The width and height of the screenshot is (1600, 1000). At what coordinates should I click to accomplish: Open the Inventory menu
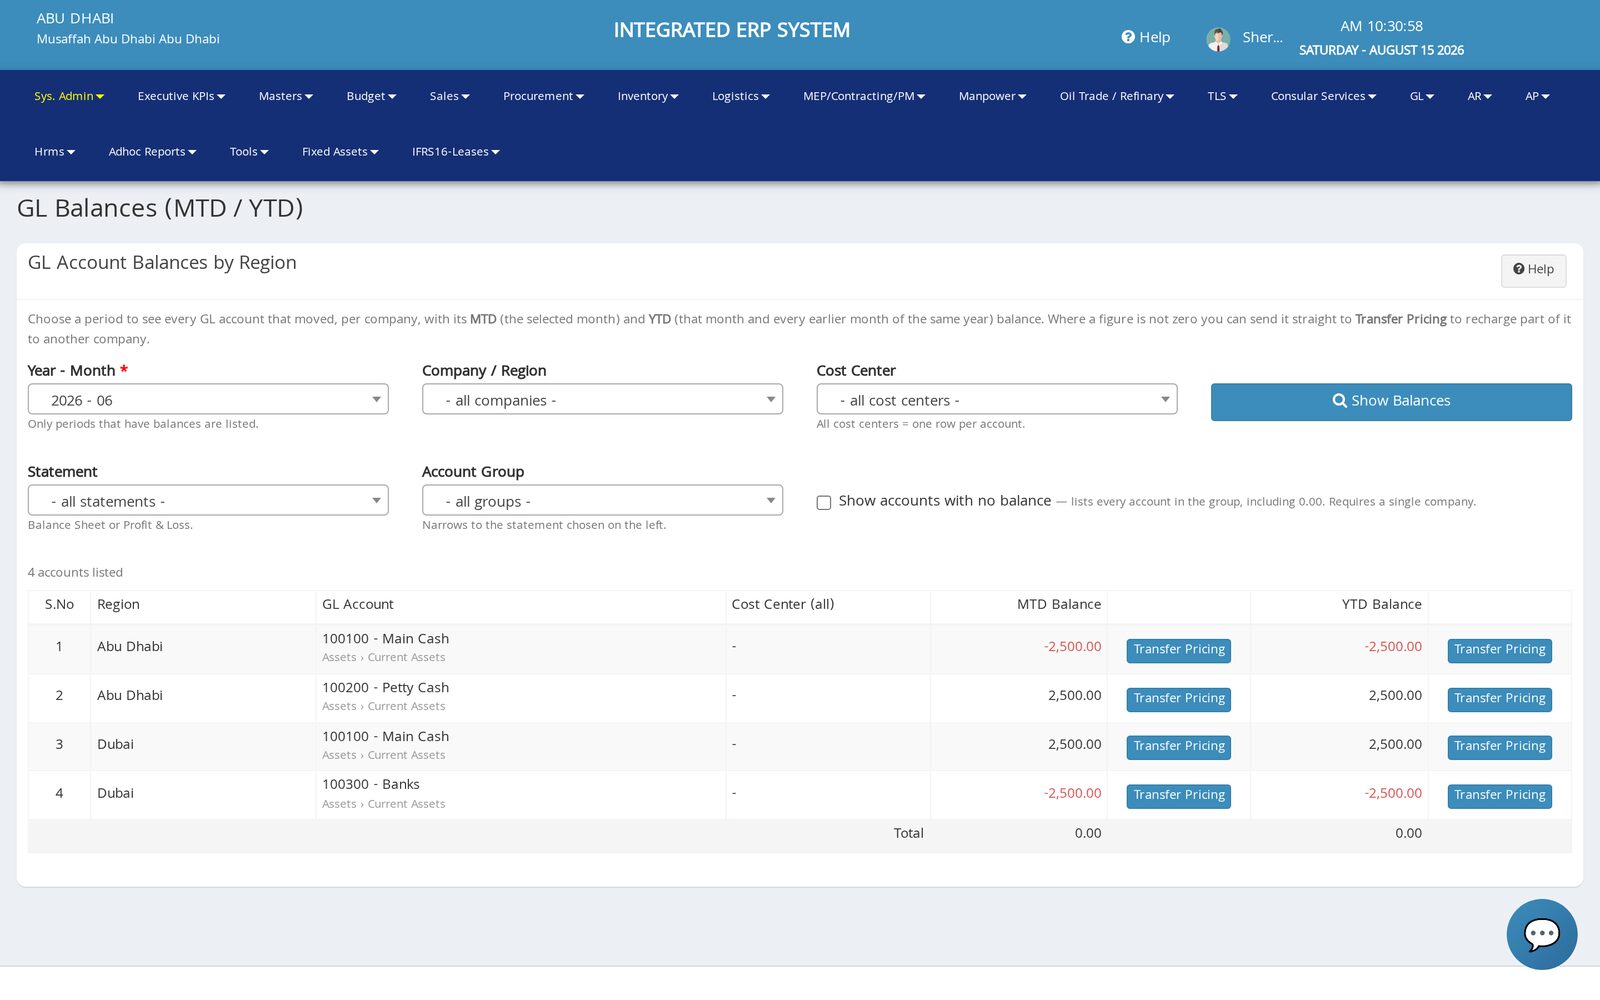tap(648, 97)
